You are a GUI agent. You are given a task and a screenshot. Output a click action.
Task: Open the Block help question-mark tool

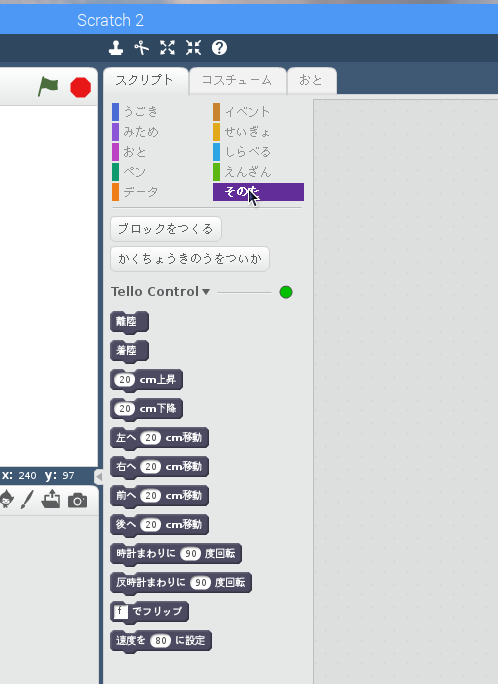click(219, 48)
